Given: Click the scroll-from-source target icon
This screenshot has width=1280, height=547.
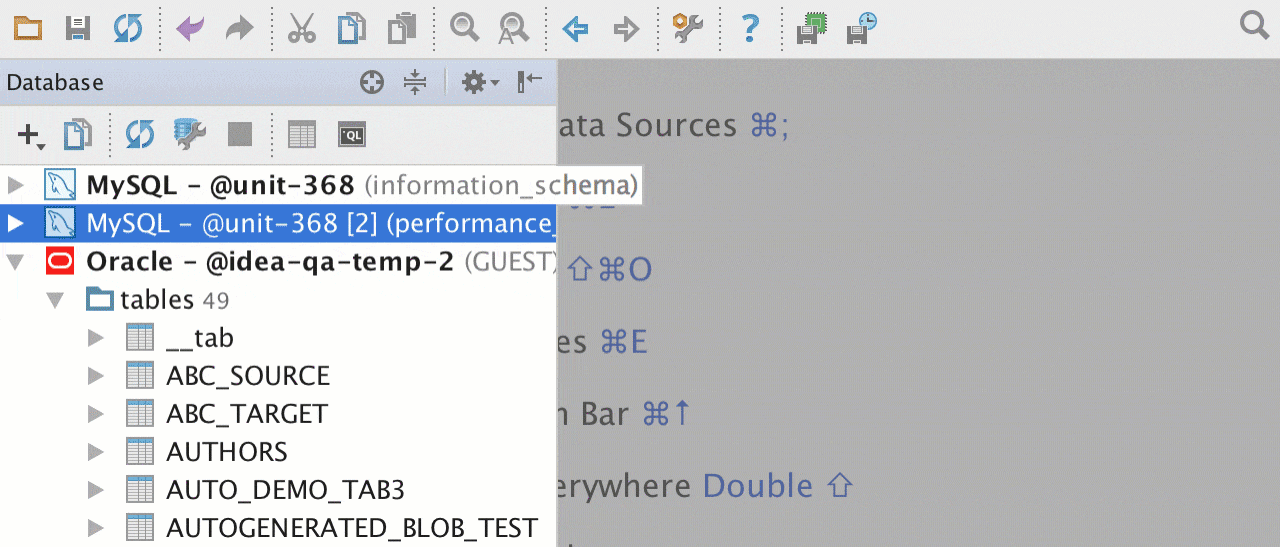Looking at the screenshot, I should coord(372,83).
